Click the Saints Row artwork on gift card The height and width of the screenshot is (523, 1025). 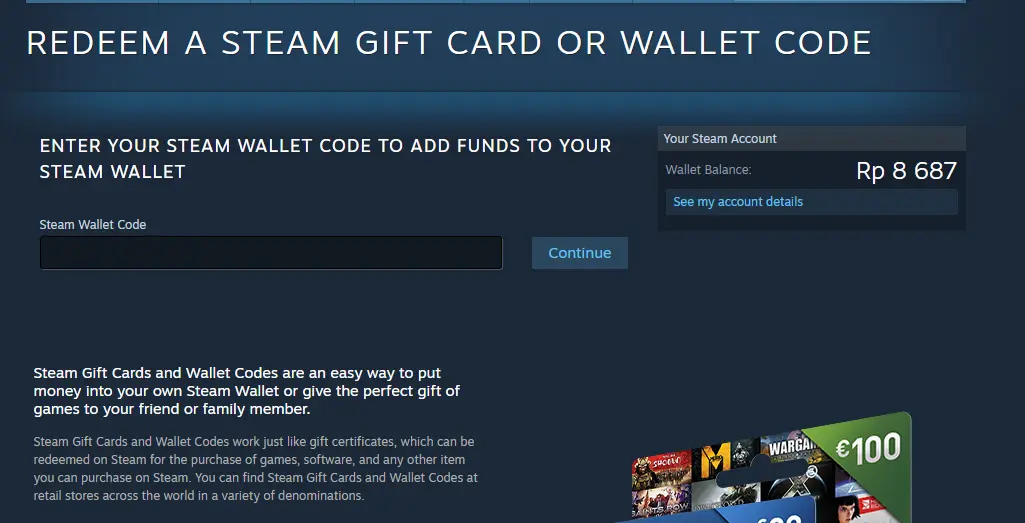pos(660,502)
